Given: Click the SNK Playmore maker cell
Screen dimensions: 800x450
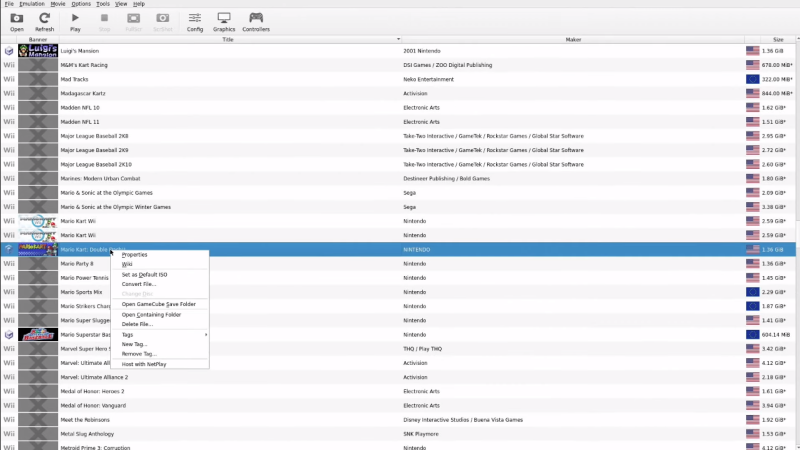Looking at the screenshot, I should pyautogui.click(x=421, y=434).
